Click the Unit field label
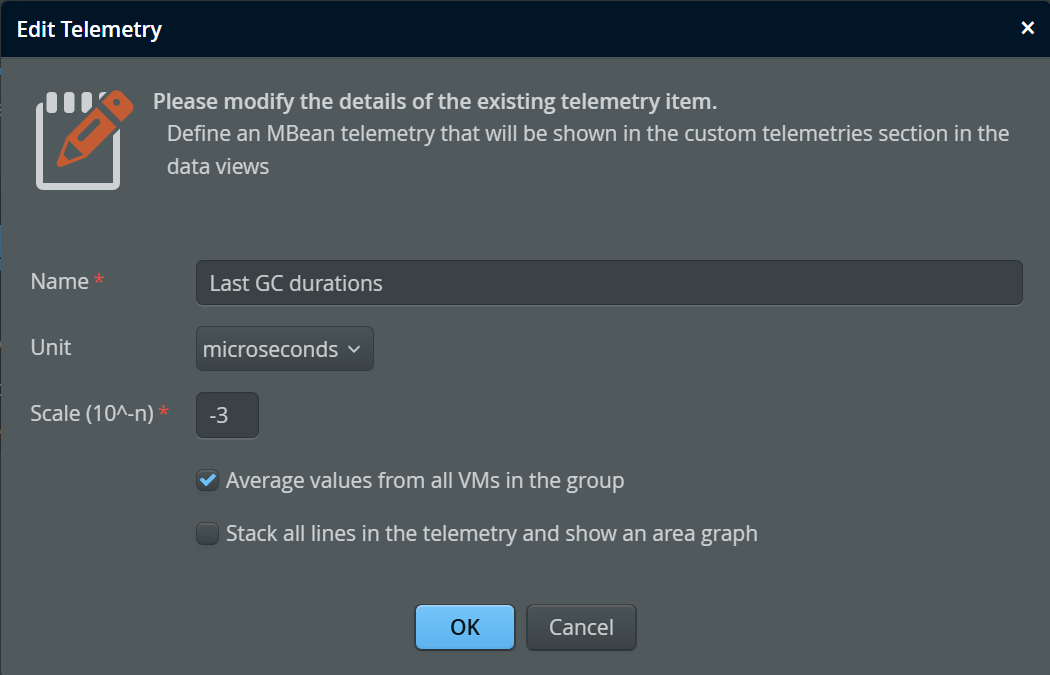 pos(51,347)
